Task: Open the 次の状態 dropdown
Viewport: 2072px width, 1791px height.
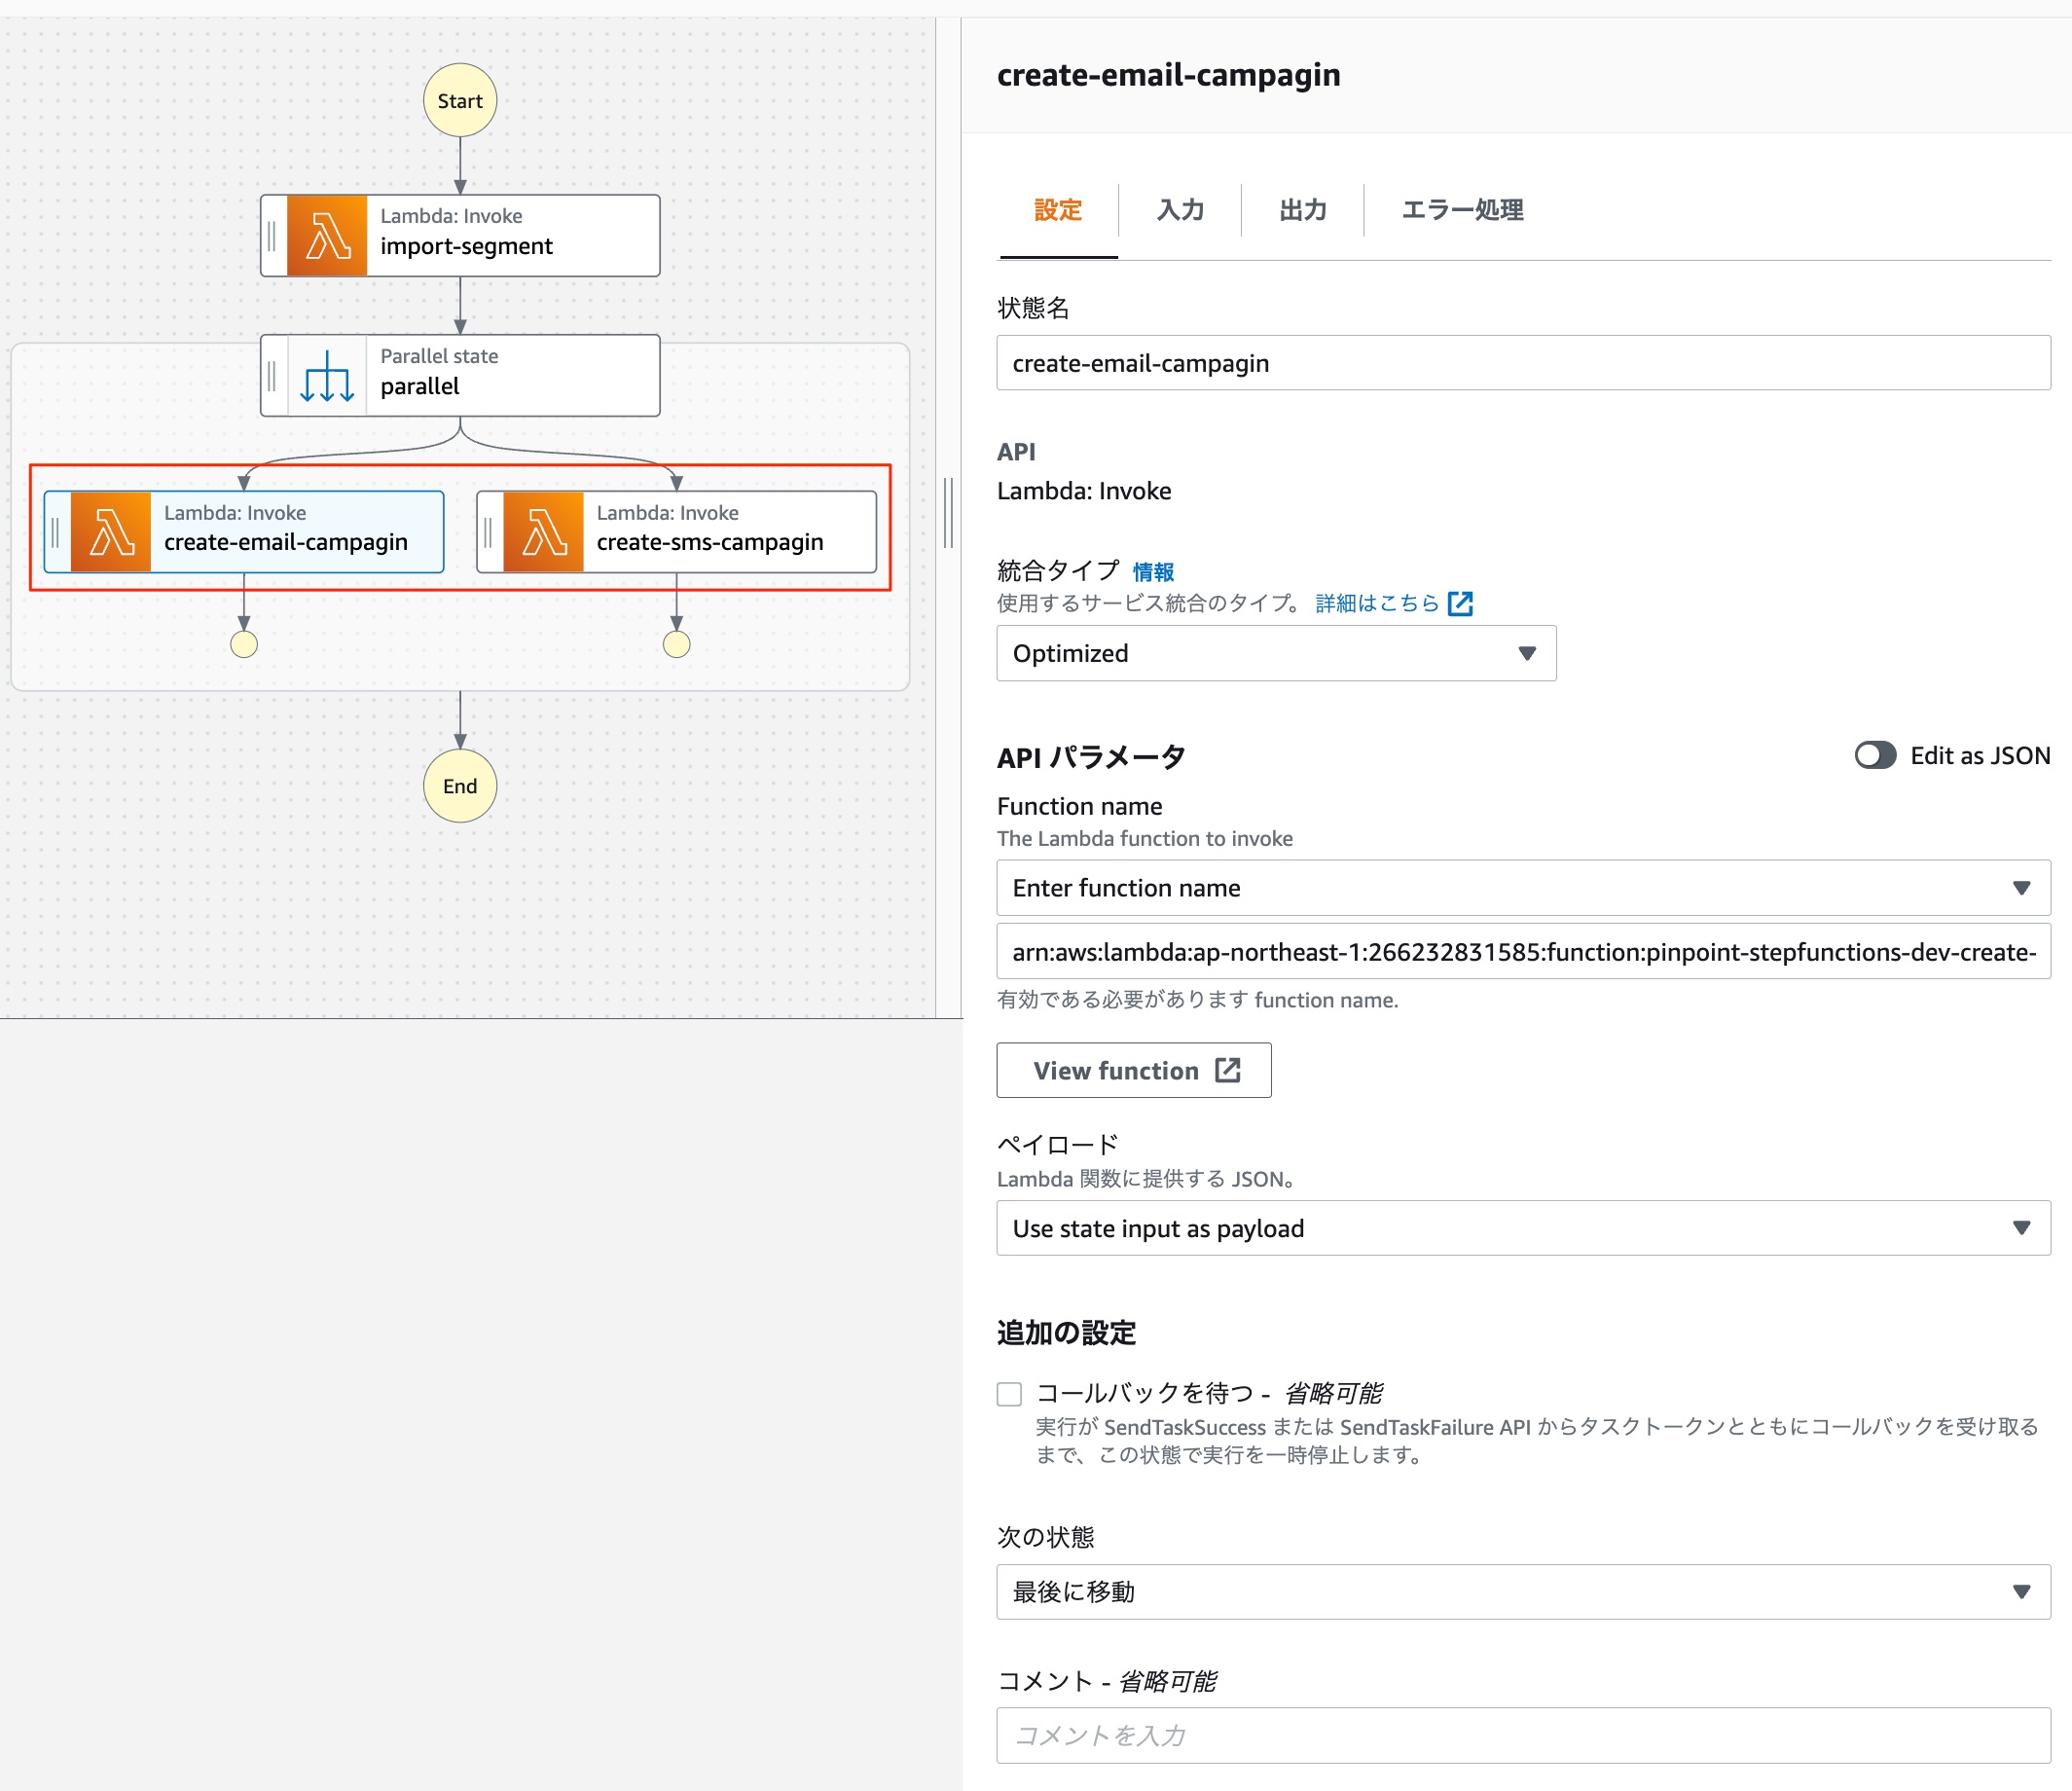Action: (1523, 1592)
